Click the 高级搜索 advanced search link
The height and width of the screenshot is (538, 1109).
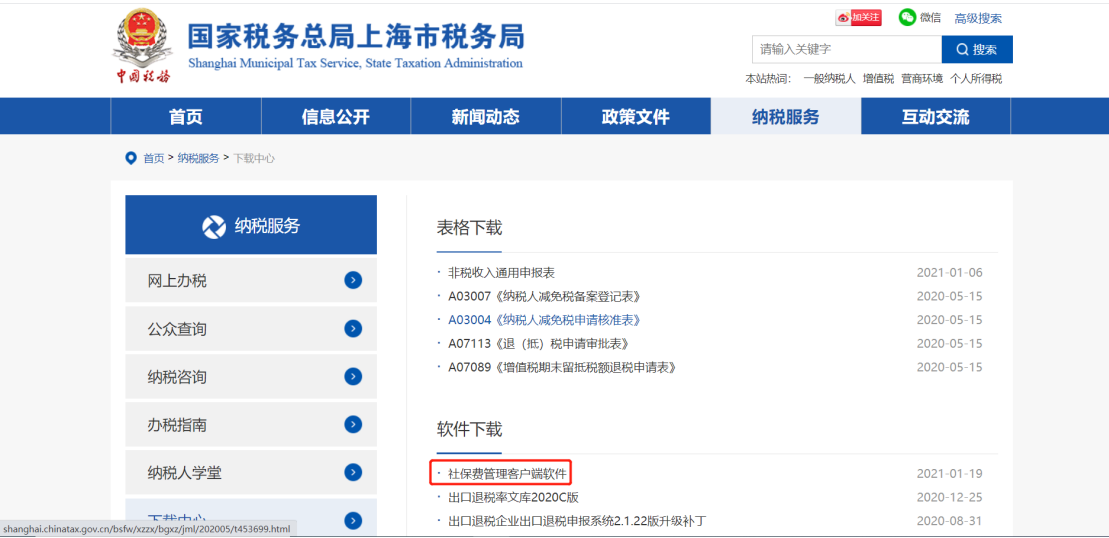point(977,18)
